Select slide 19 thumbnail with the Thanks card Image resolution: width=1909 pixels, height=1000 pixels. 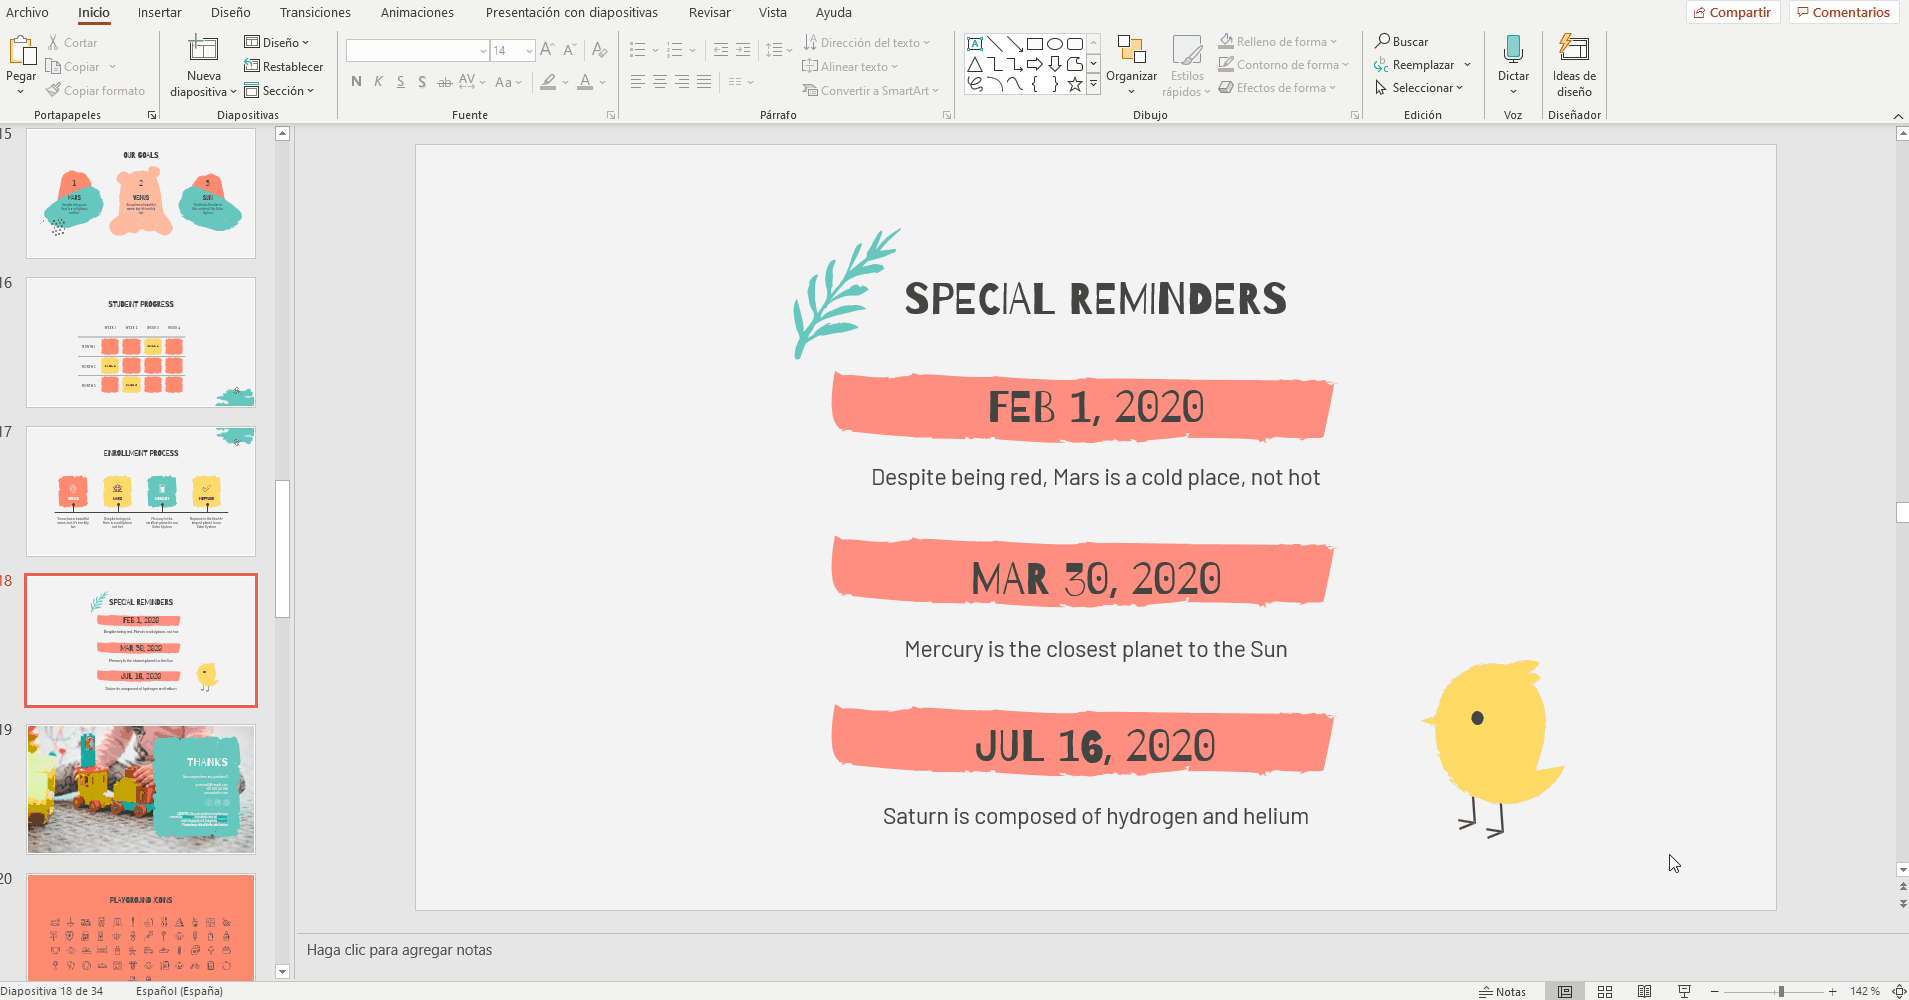(140, 789)
